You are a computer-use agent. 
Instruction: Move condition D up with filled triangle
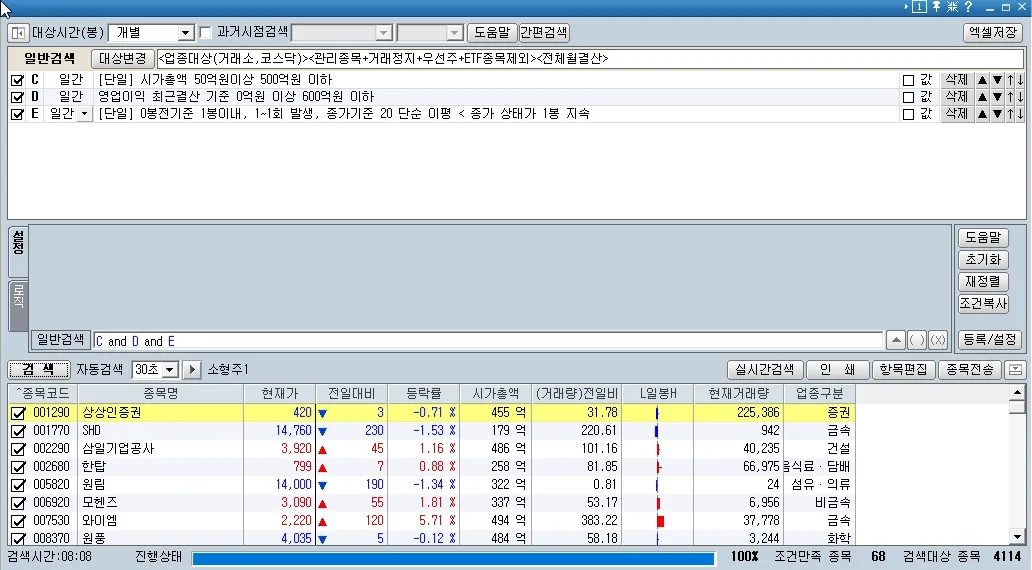pos(983,97)
